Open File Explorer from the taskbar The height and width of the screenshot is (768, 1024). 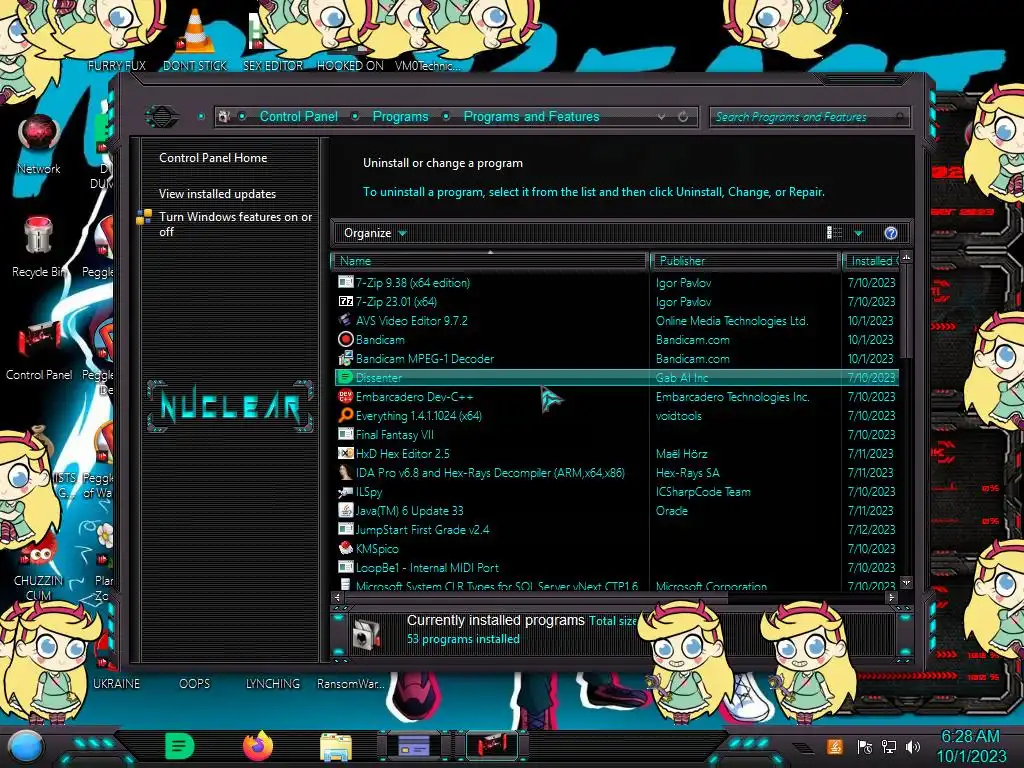pos(336,746)
